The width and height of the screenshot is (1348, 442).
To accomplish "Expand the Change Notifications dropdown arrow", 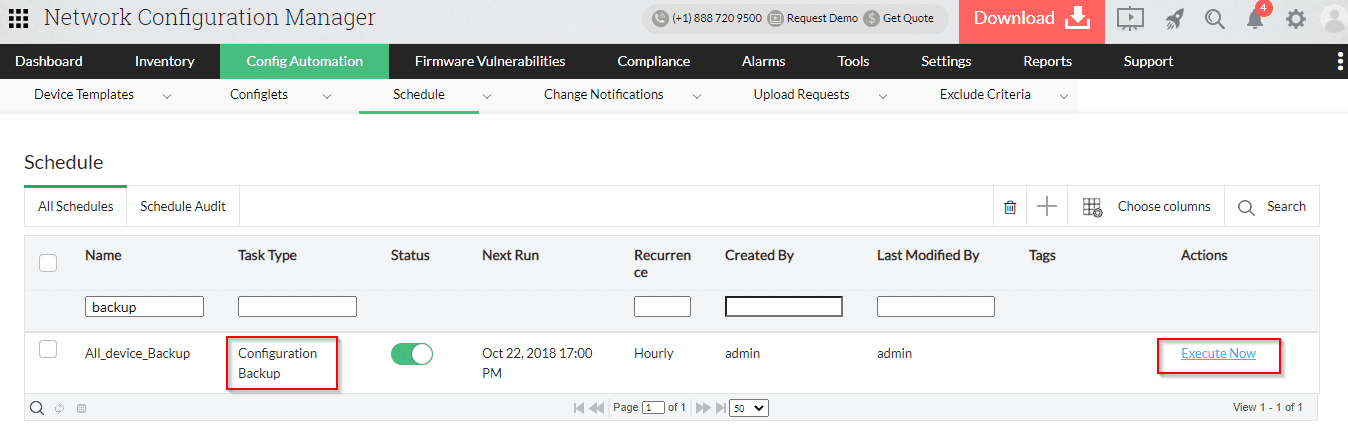I will click(696, 96).
